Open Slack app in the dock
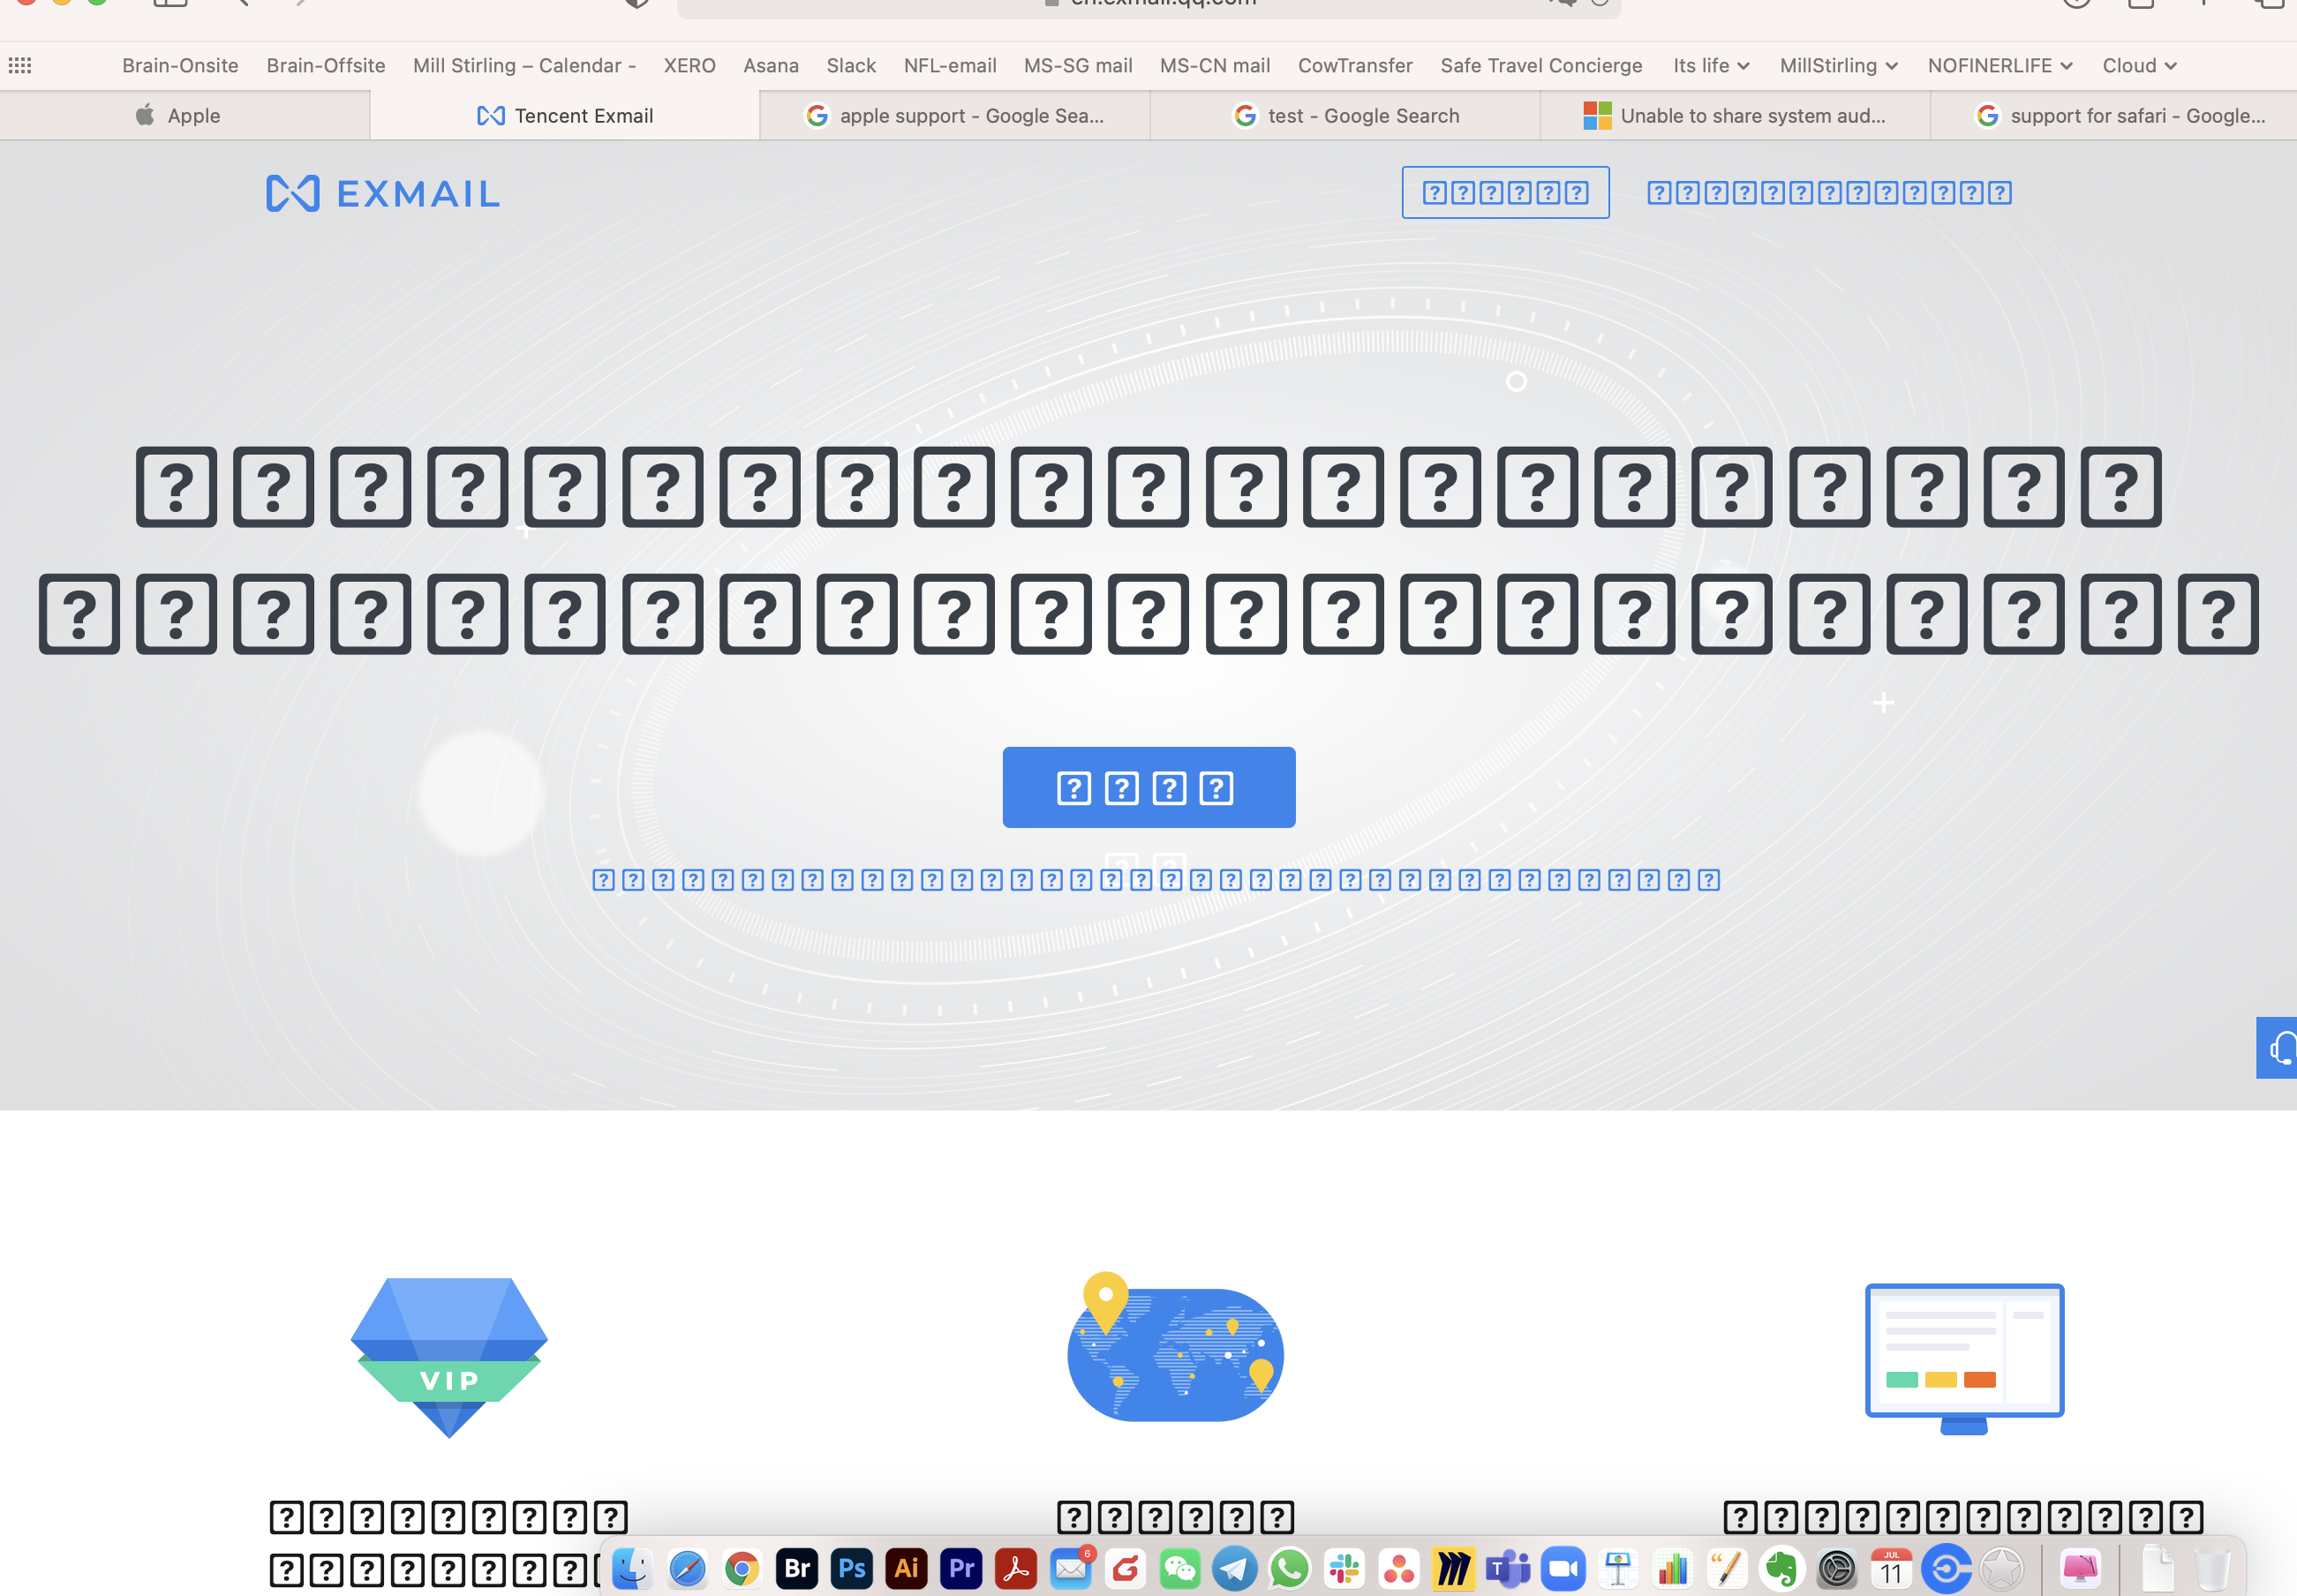2297x1596 pixels. (x=1344, y=1568)
